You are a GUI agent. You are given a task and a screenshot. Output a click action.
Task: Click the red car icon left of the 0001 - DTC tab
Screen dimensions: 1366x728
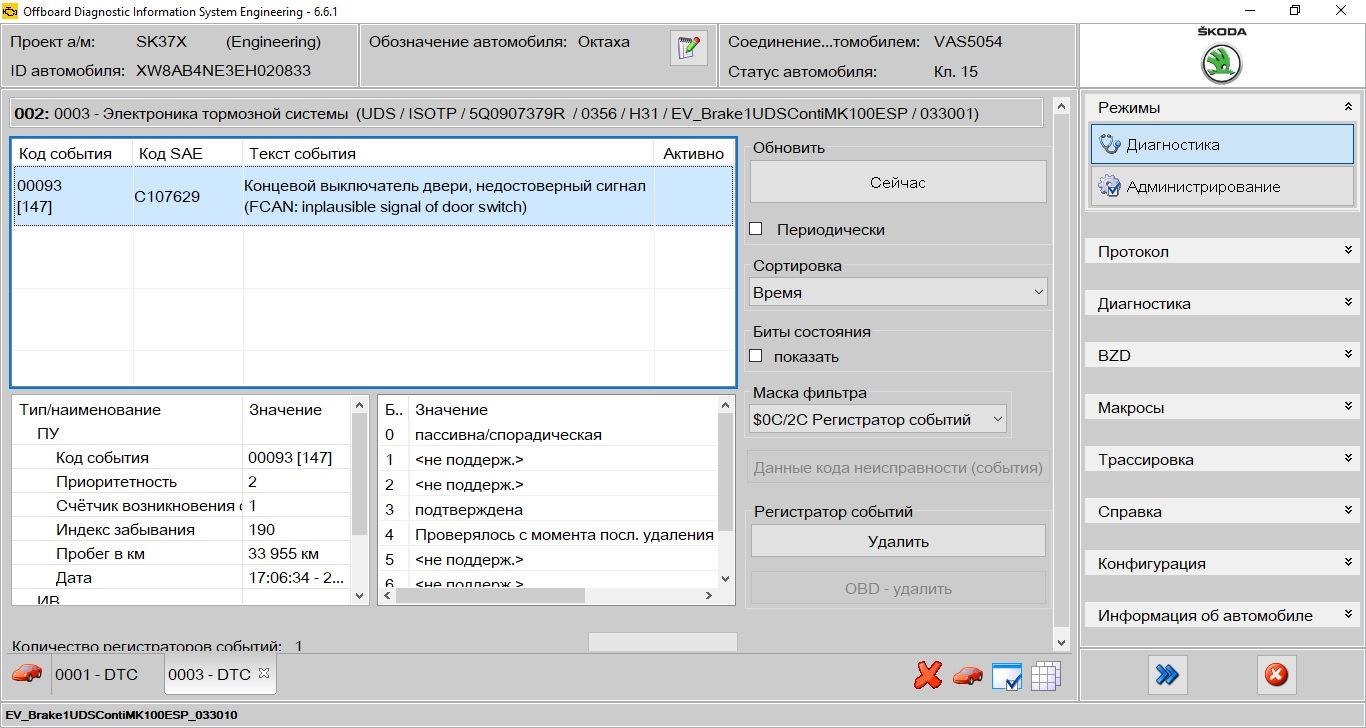coord(26,674)
